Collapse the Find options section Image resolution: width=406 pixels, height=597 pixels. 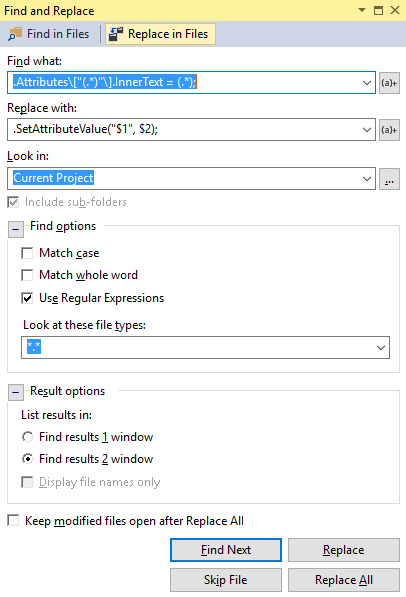(x=16, y=229)
